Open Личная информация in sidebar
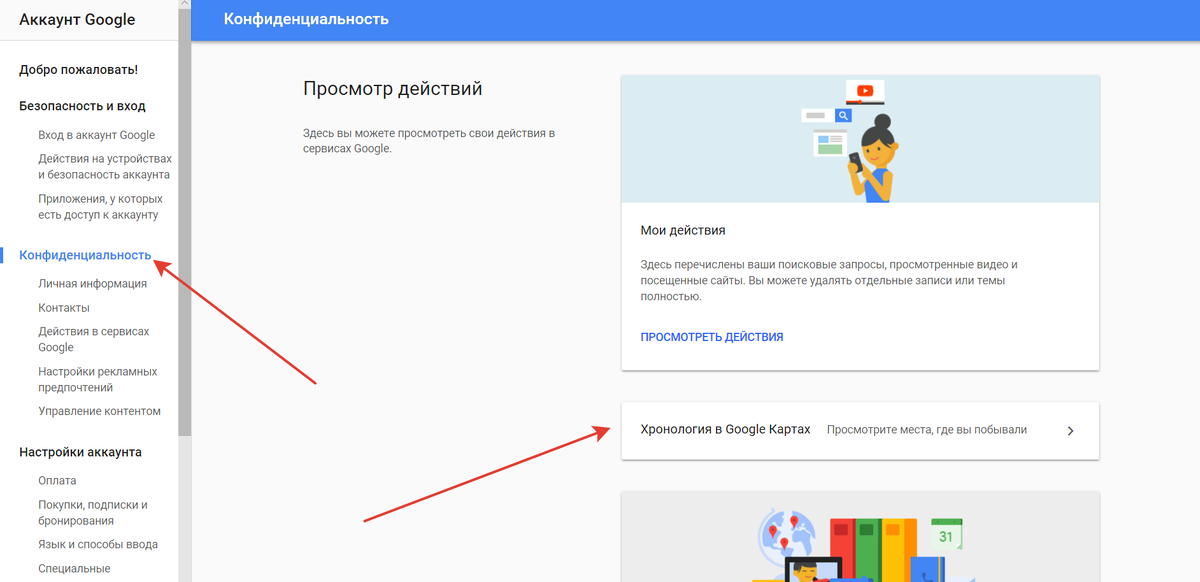 [x=92, y=284]
